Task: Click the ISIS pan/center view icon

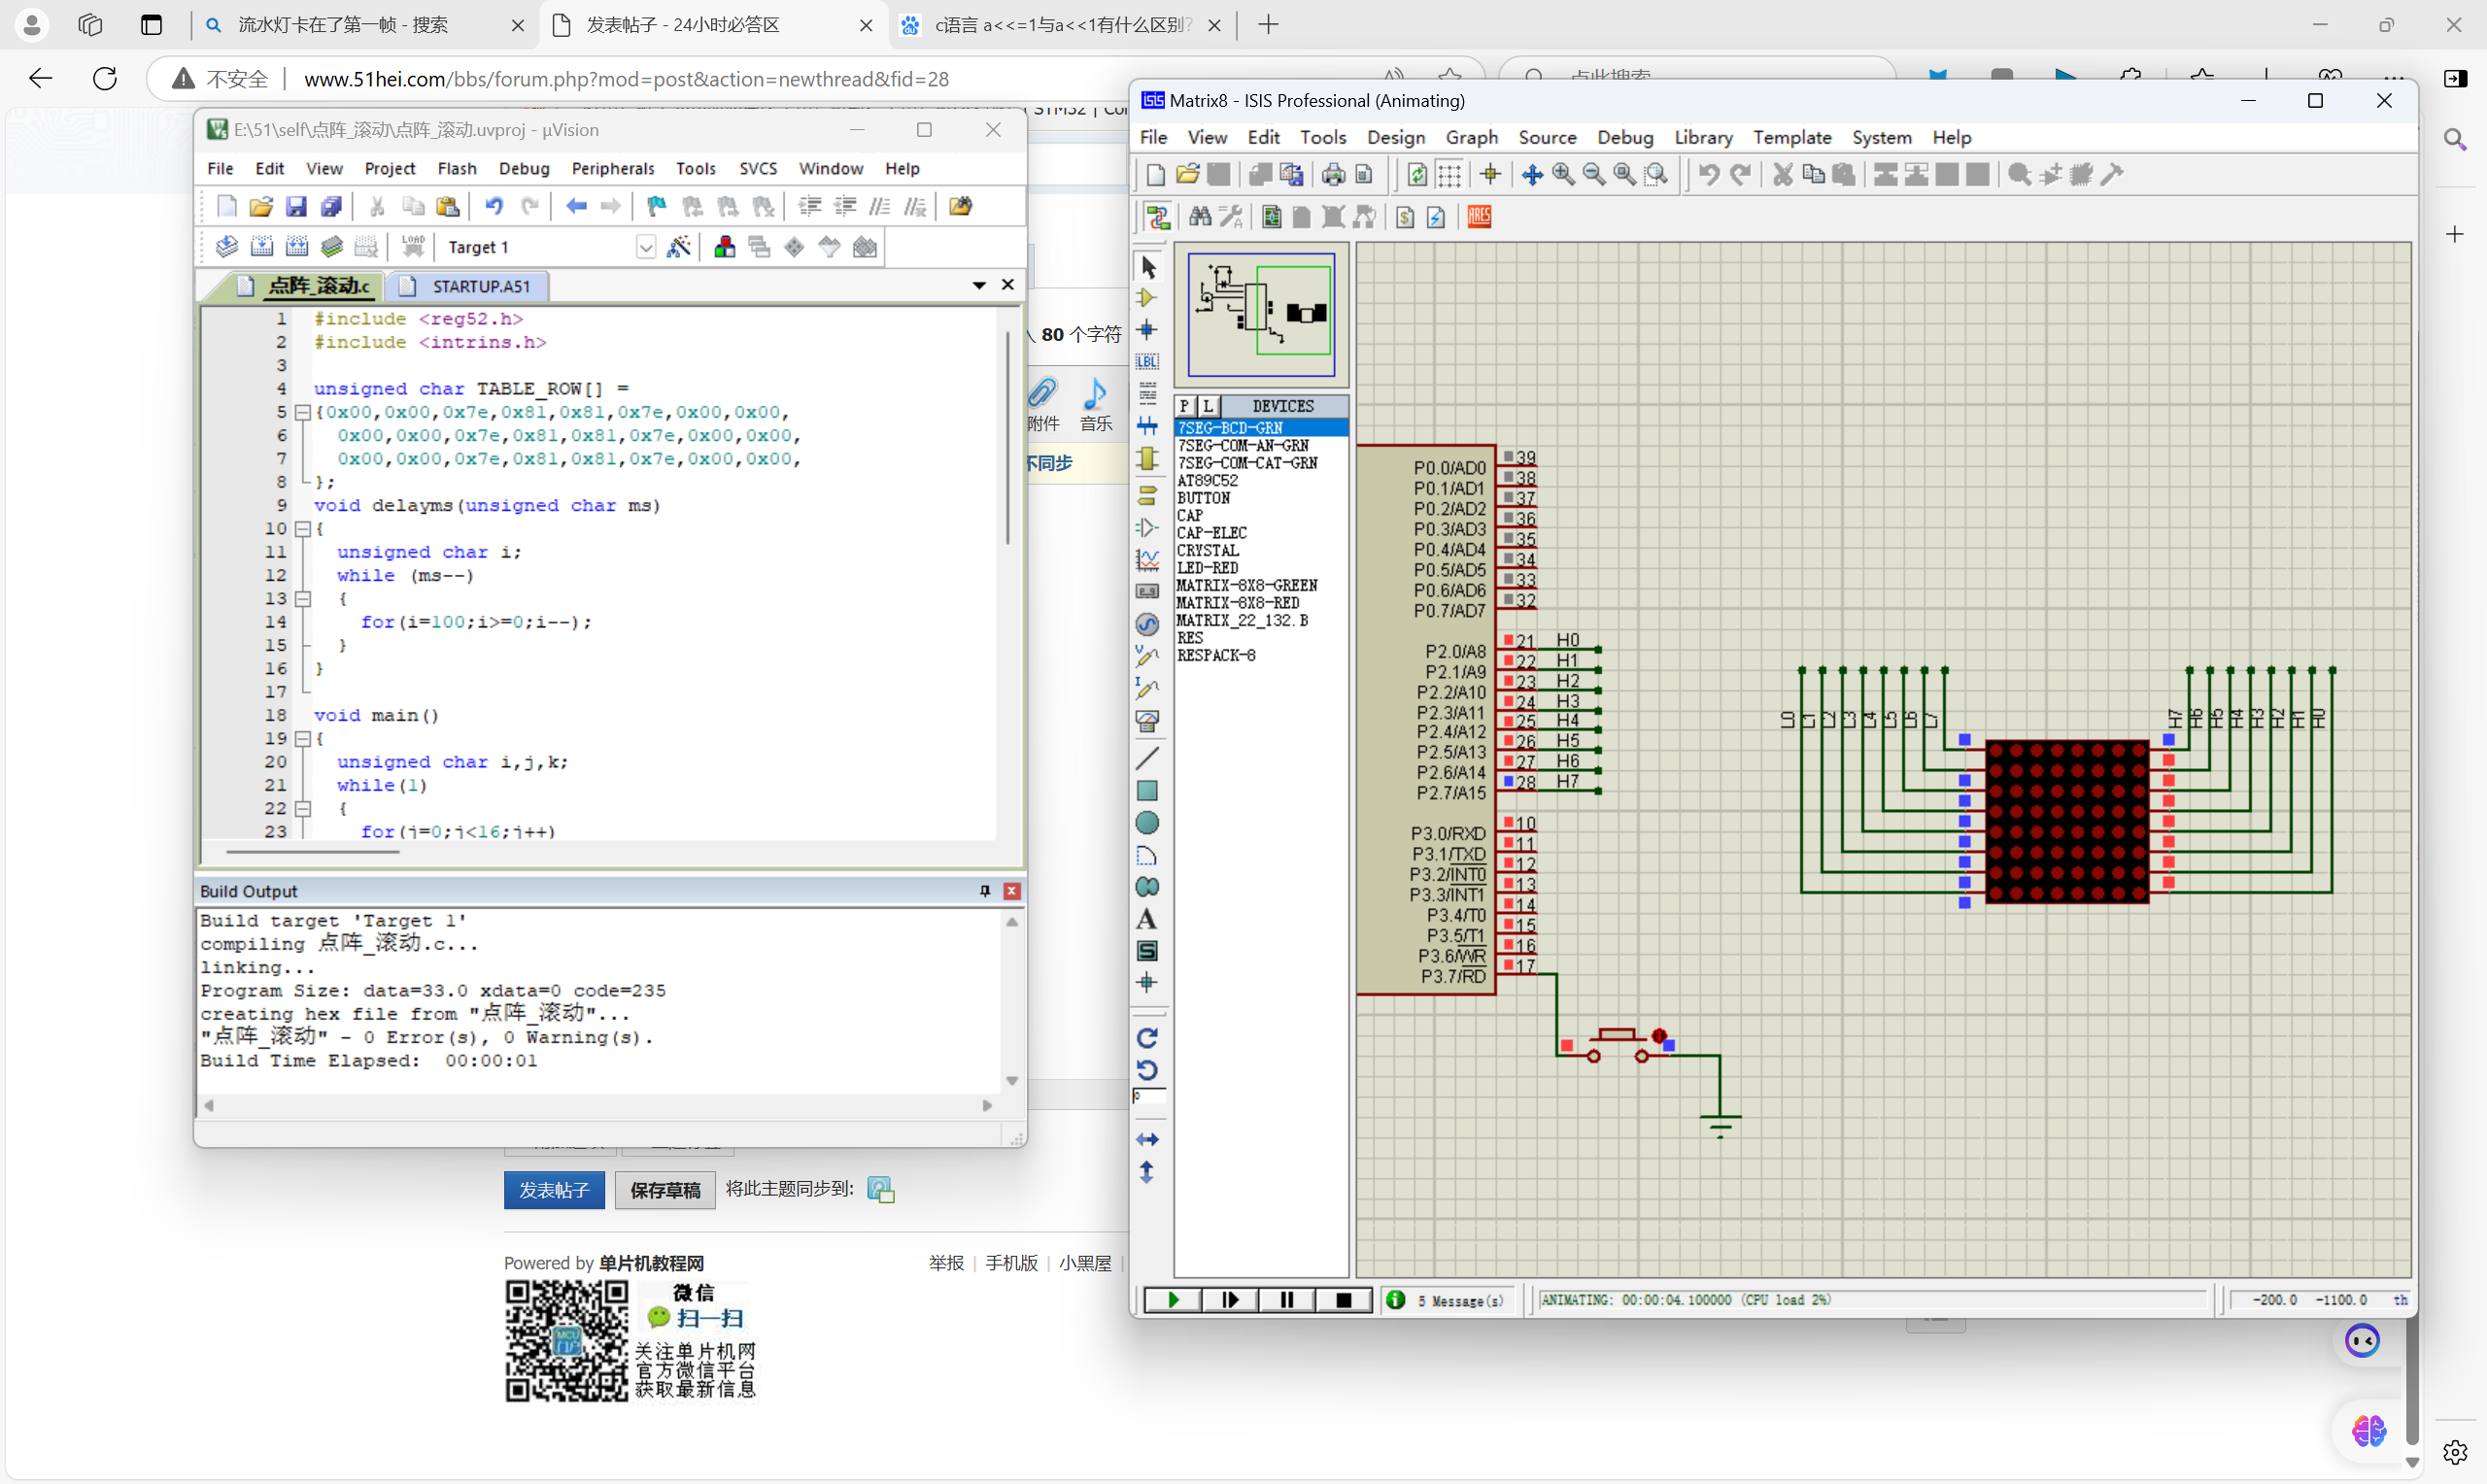Action: (x=1532, y=175)
